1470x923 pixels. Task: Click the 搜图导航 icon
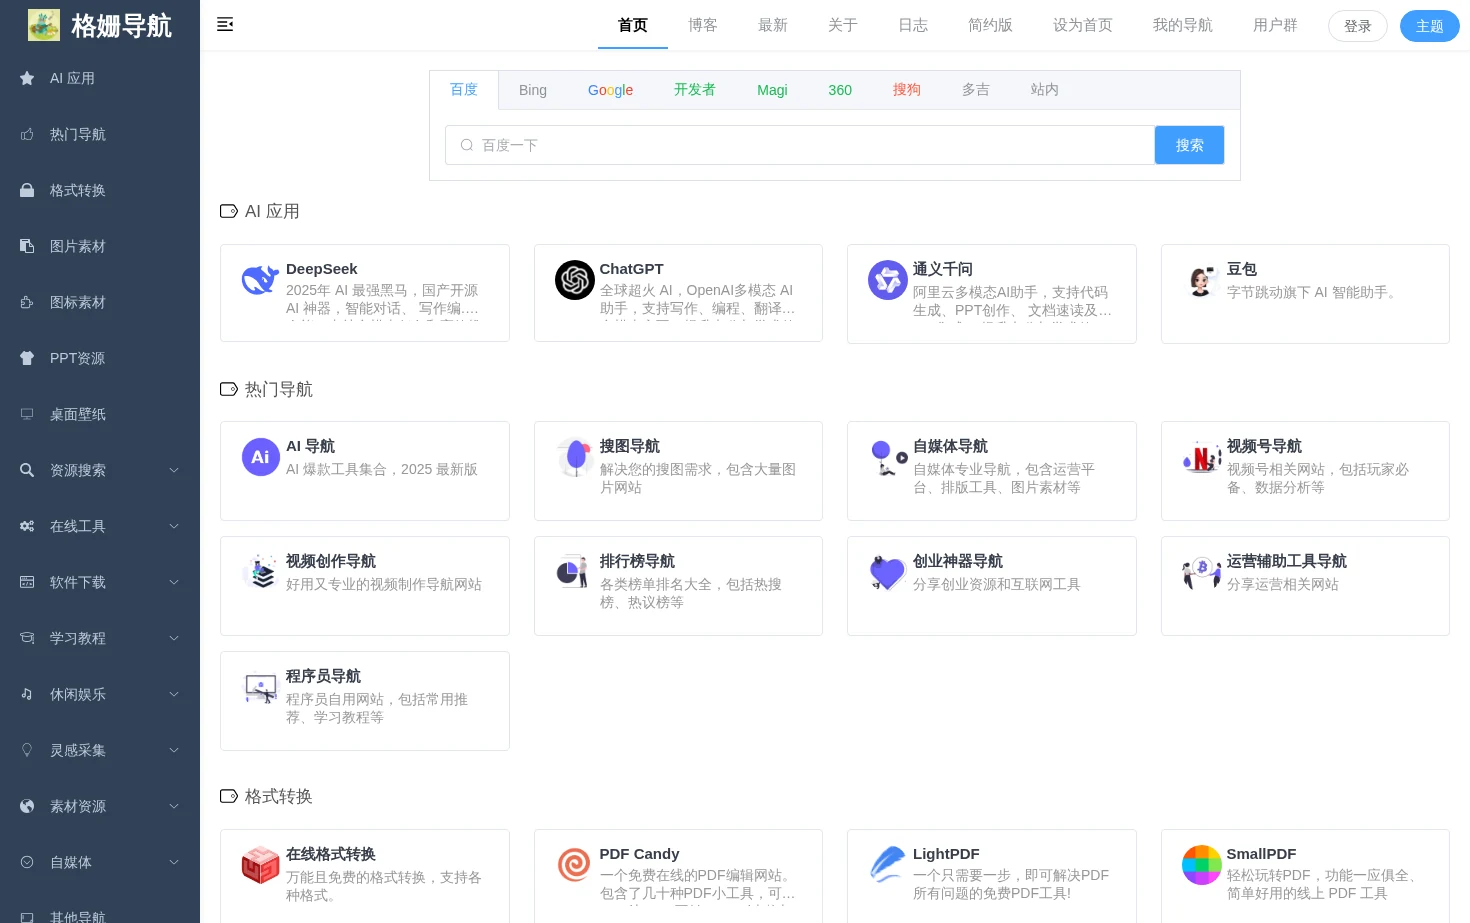point(575,457)
